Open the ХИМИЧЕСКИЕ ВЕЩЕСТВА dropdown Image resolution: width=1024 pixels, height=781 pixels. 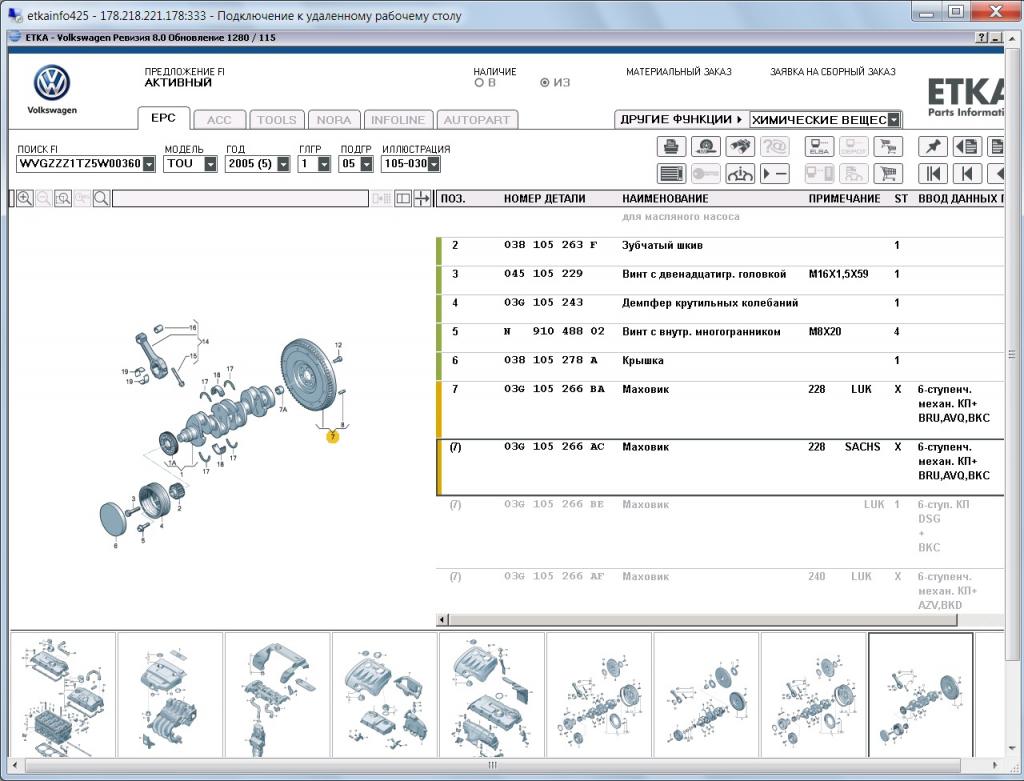pyautogui.click(x=894, y=120)
